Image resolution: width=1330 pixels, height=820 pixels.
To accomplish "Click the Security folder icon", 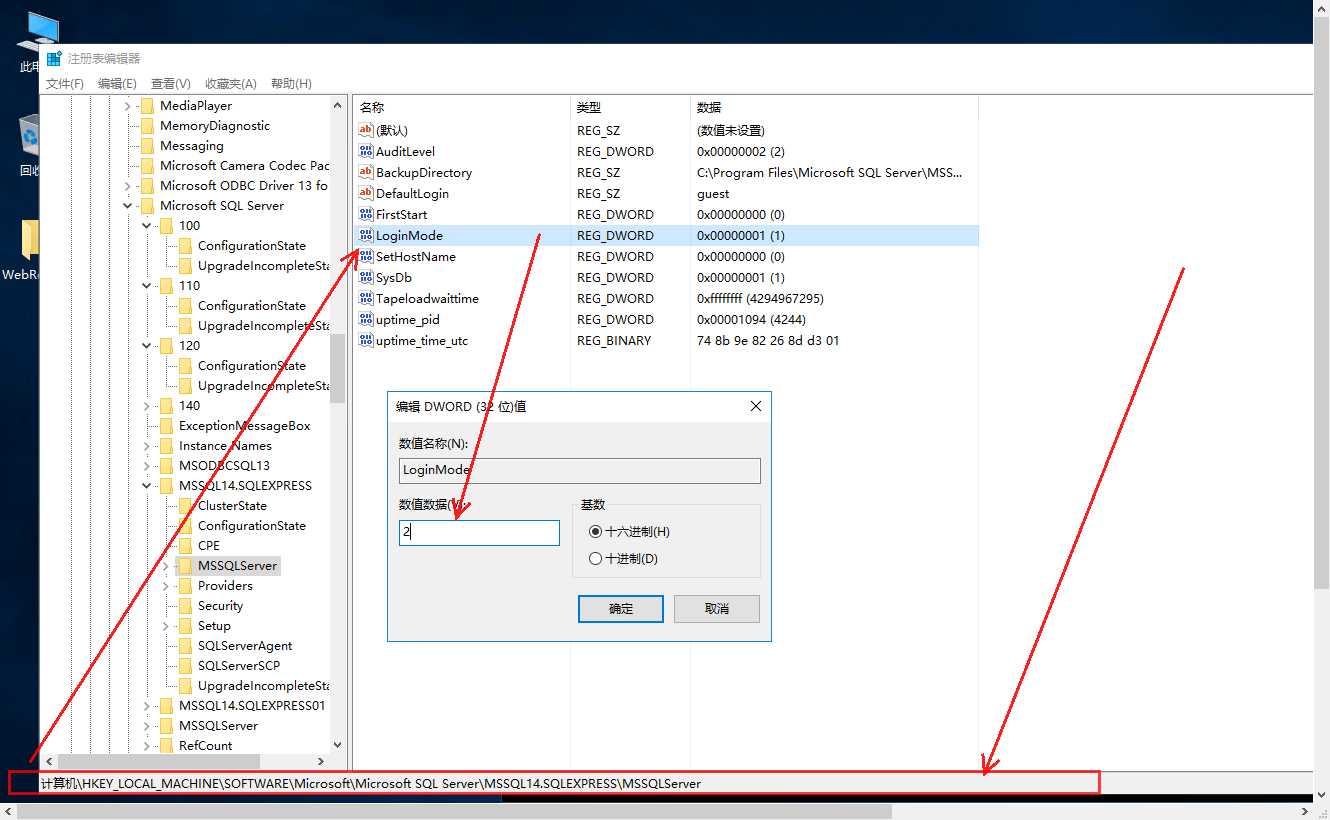I will [x=185, y=605].
